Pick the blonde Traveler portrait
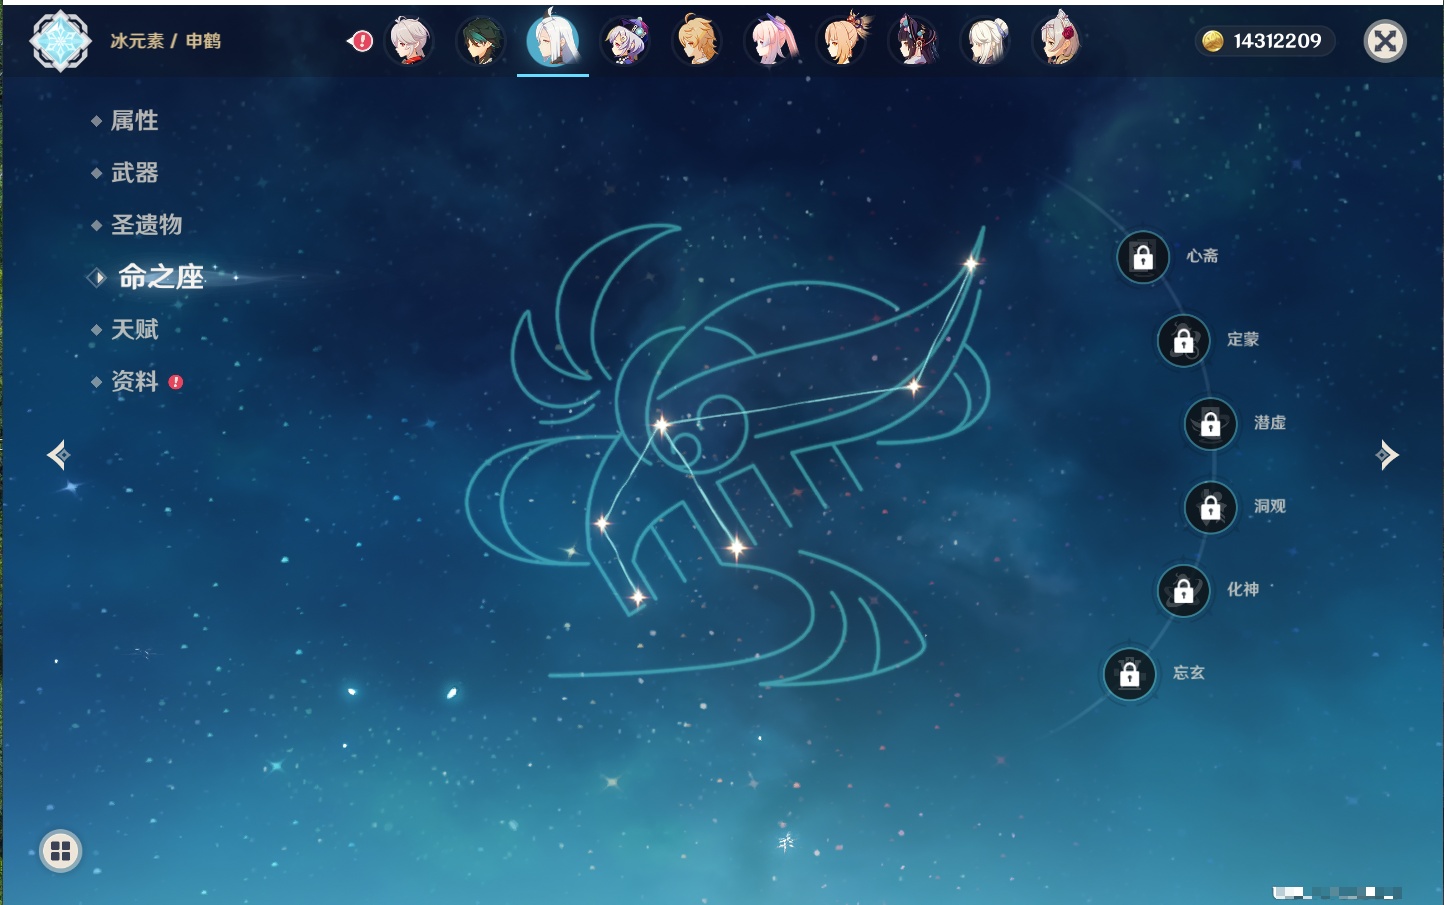1444x905 pixels. click(697, 41)
